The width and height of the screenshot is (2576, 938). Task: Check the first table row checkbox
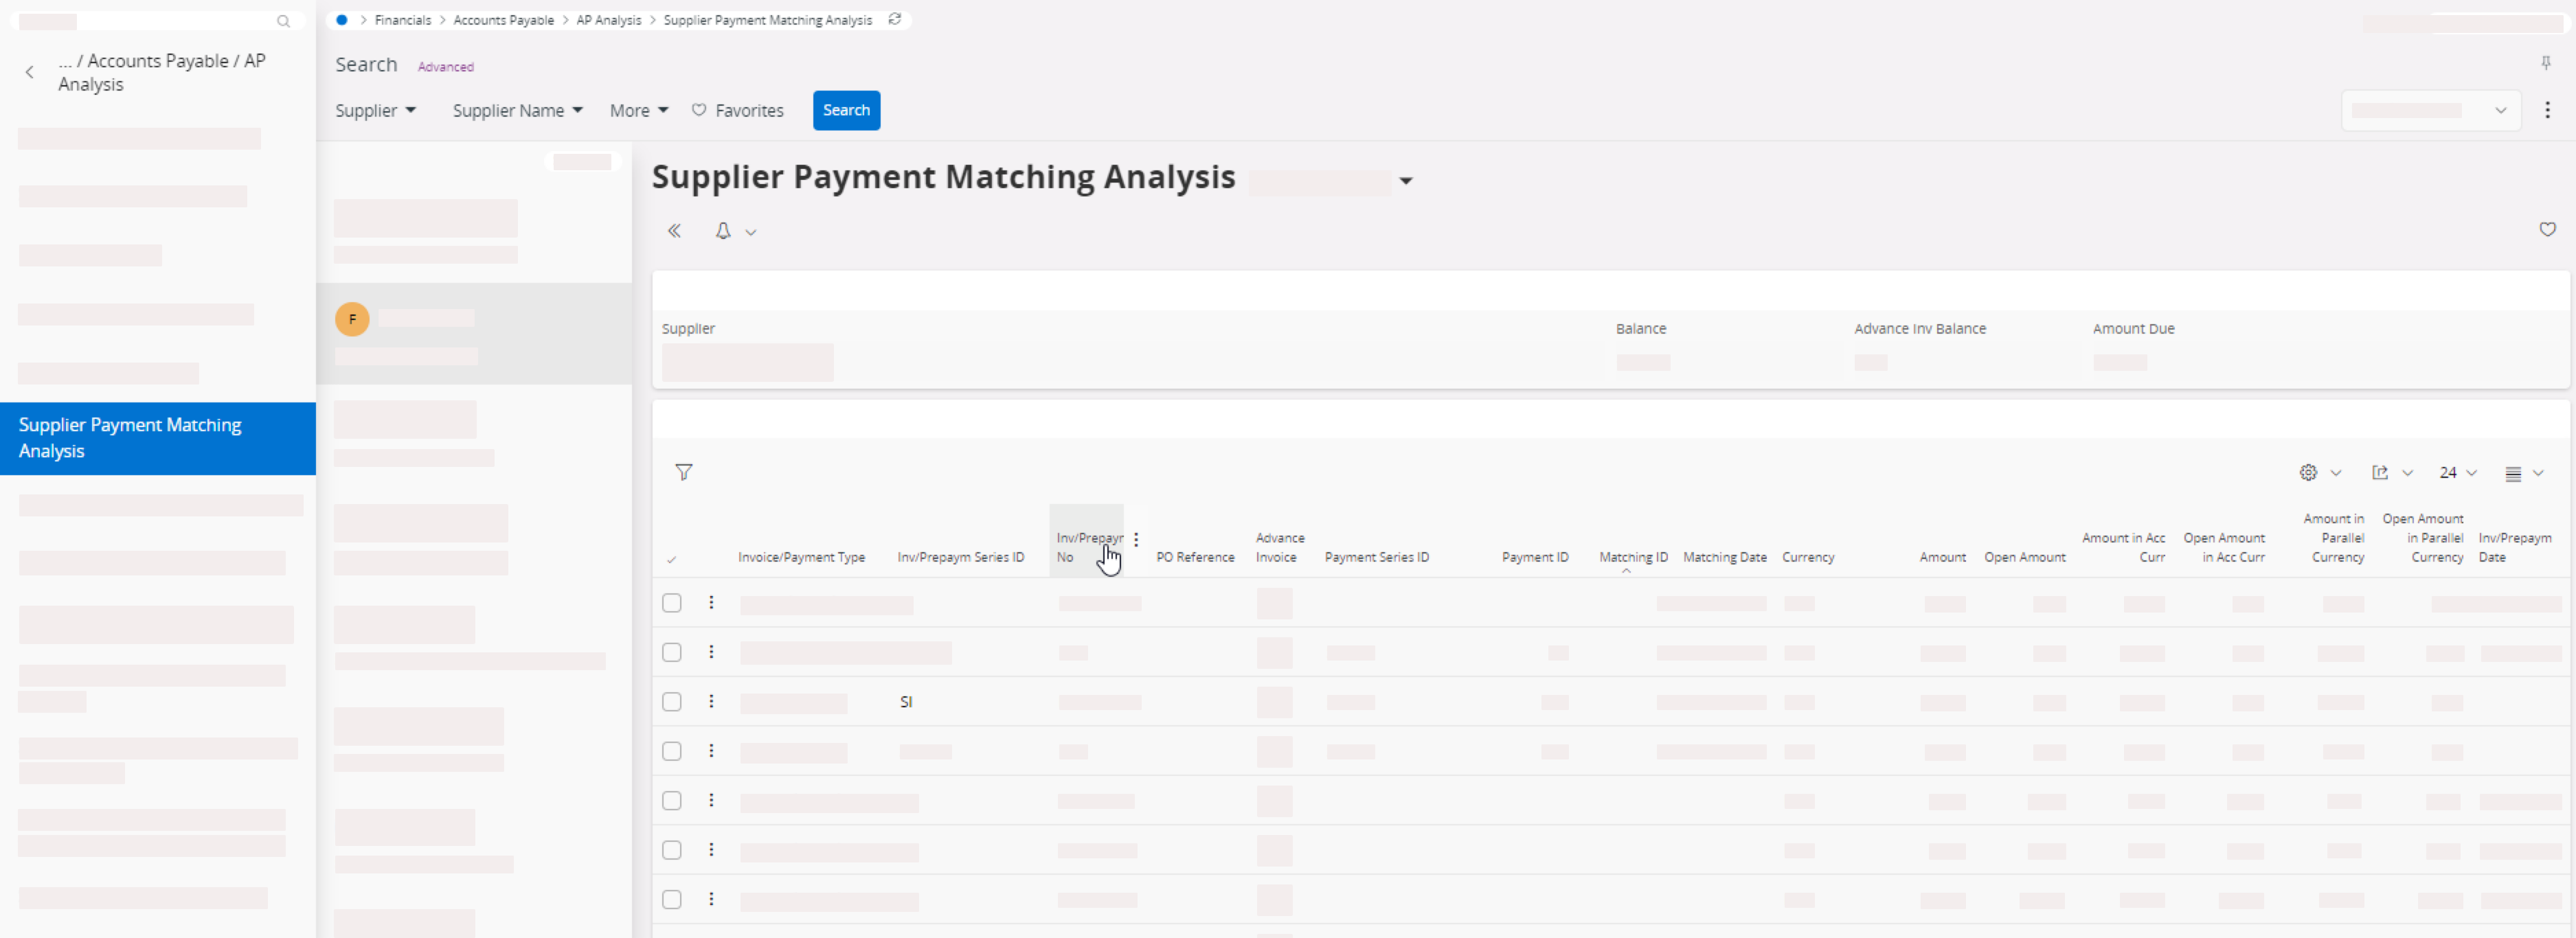pyautogui.click(x=672, y=603)
